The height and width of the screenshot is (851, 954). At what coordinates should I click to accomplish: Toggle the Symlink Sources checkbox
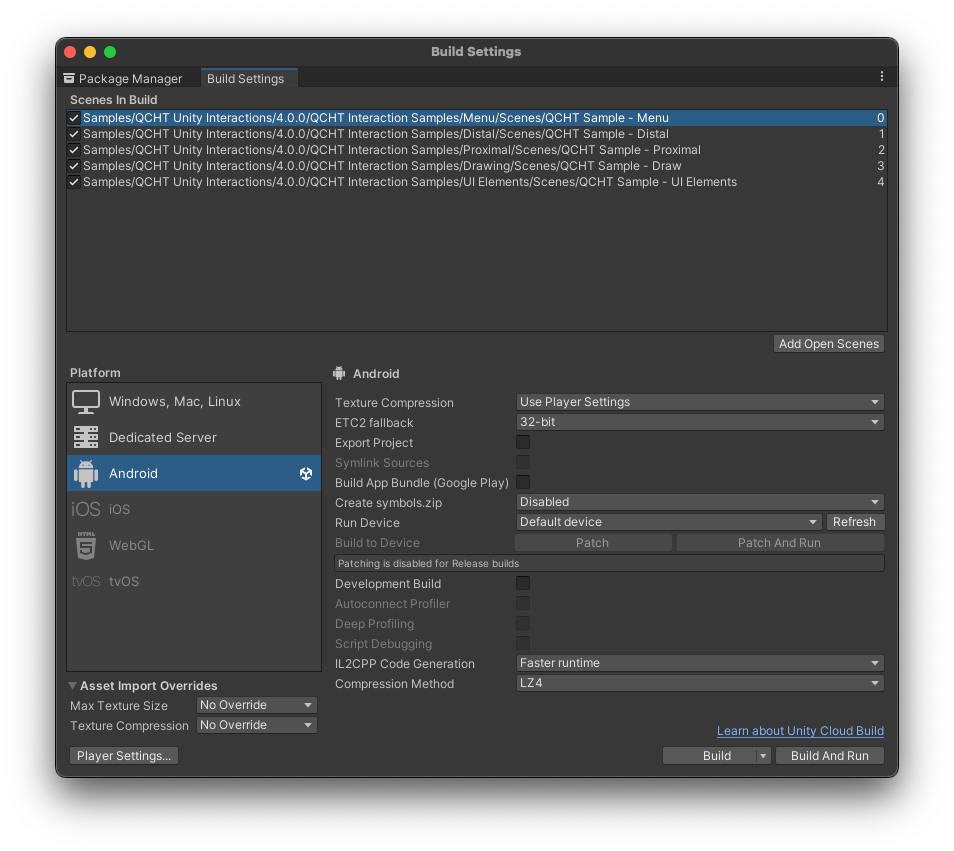[523, 462]
